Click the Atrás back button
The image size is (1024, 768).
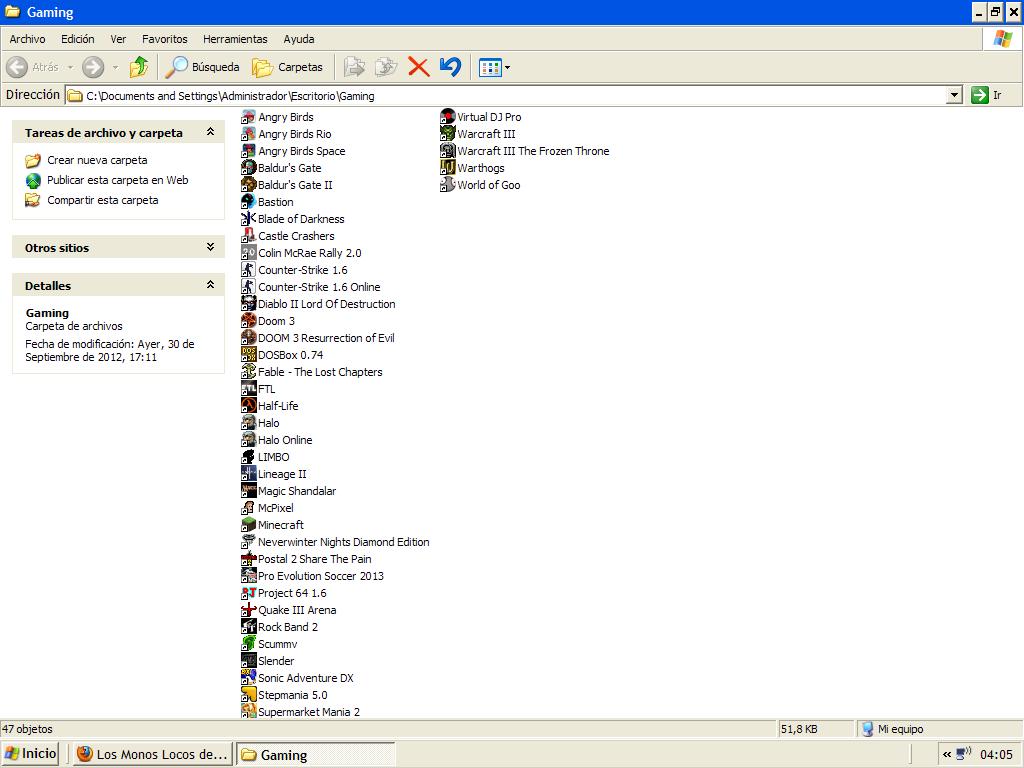pos(32,67)
